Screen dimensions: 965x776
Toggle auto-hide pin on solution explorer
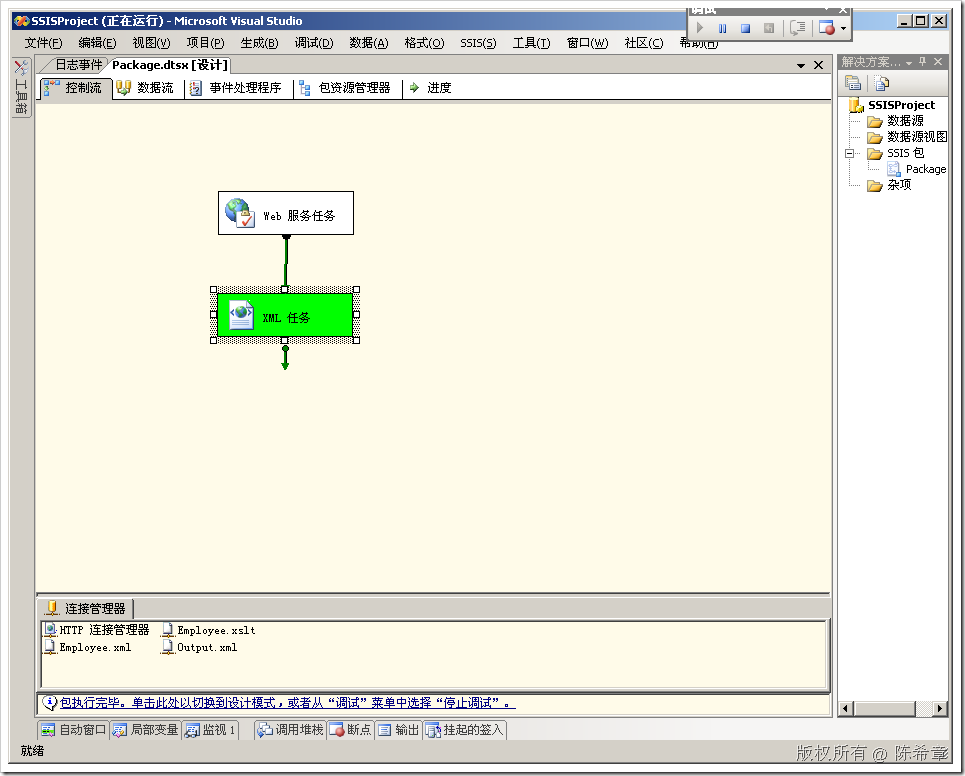pyautogui.click(x=923, y=62)
